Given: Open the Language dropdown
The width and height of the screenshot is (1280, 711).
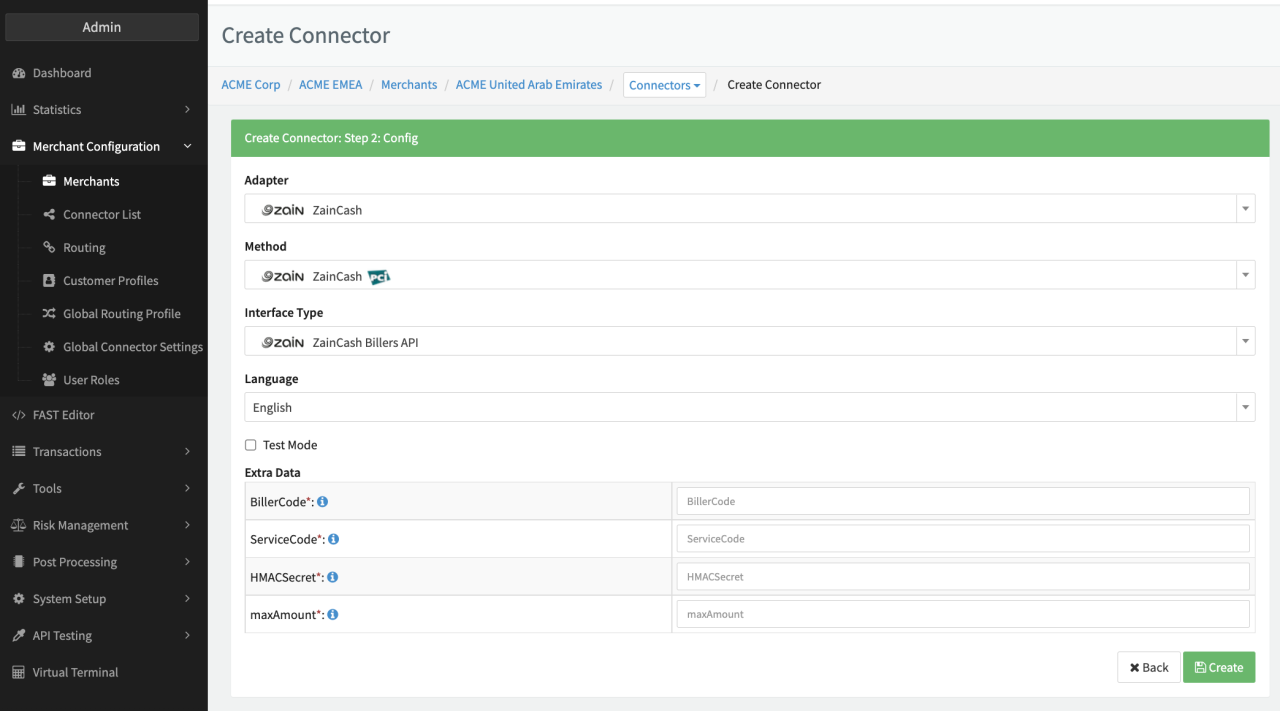Looking at the screenshot, I should pos(749,407).
